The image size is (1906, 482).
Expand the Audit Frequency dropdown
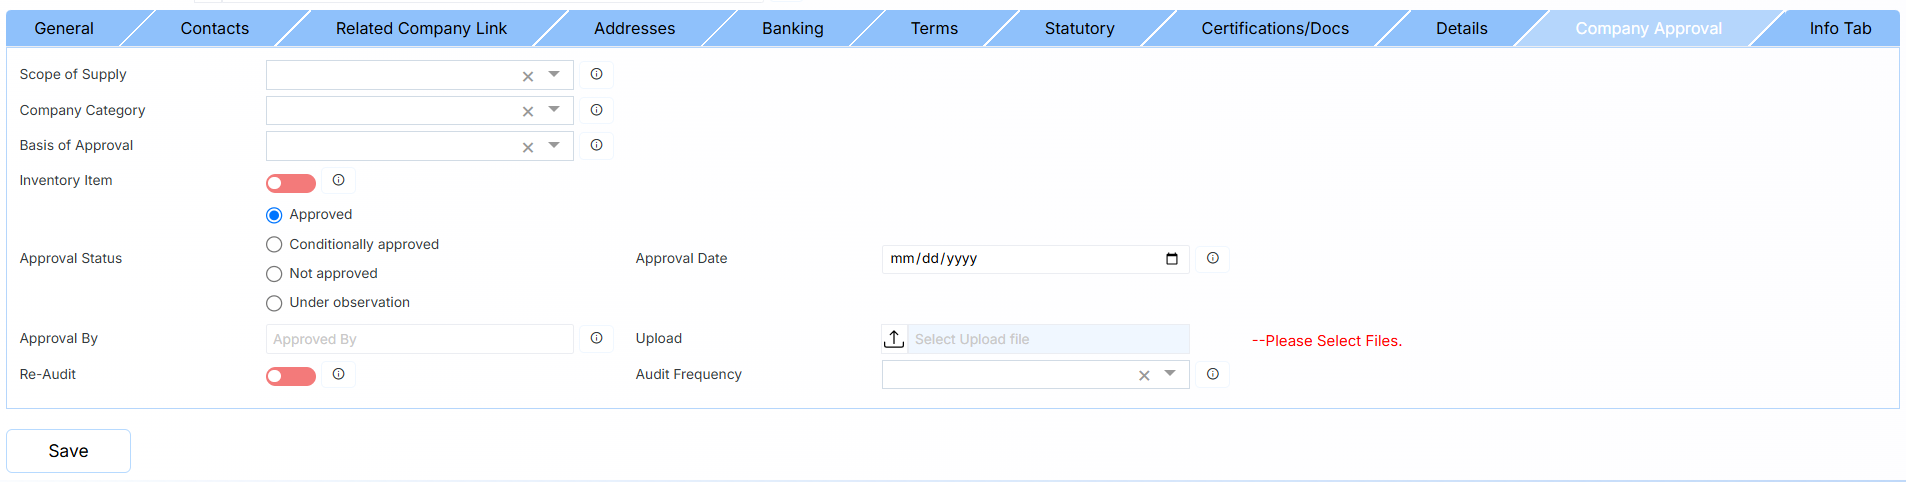(1170, 374)
